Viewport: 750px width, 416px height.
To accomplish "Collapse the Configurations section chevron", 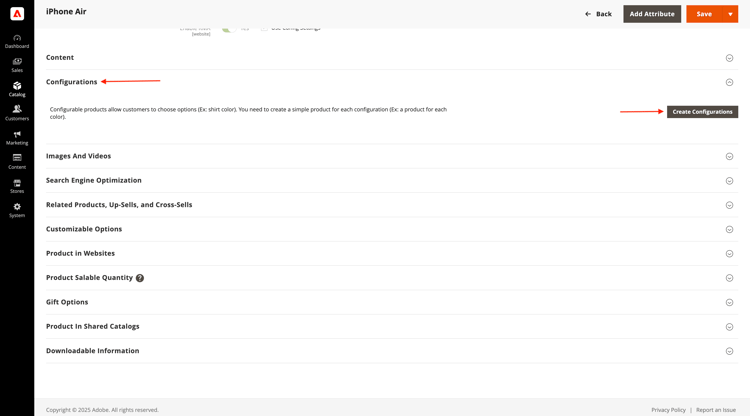I will [729, 82].
